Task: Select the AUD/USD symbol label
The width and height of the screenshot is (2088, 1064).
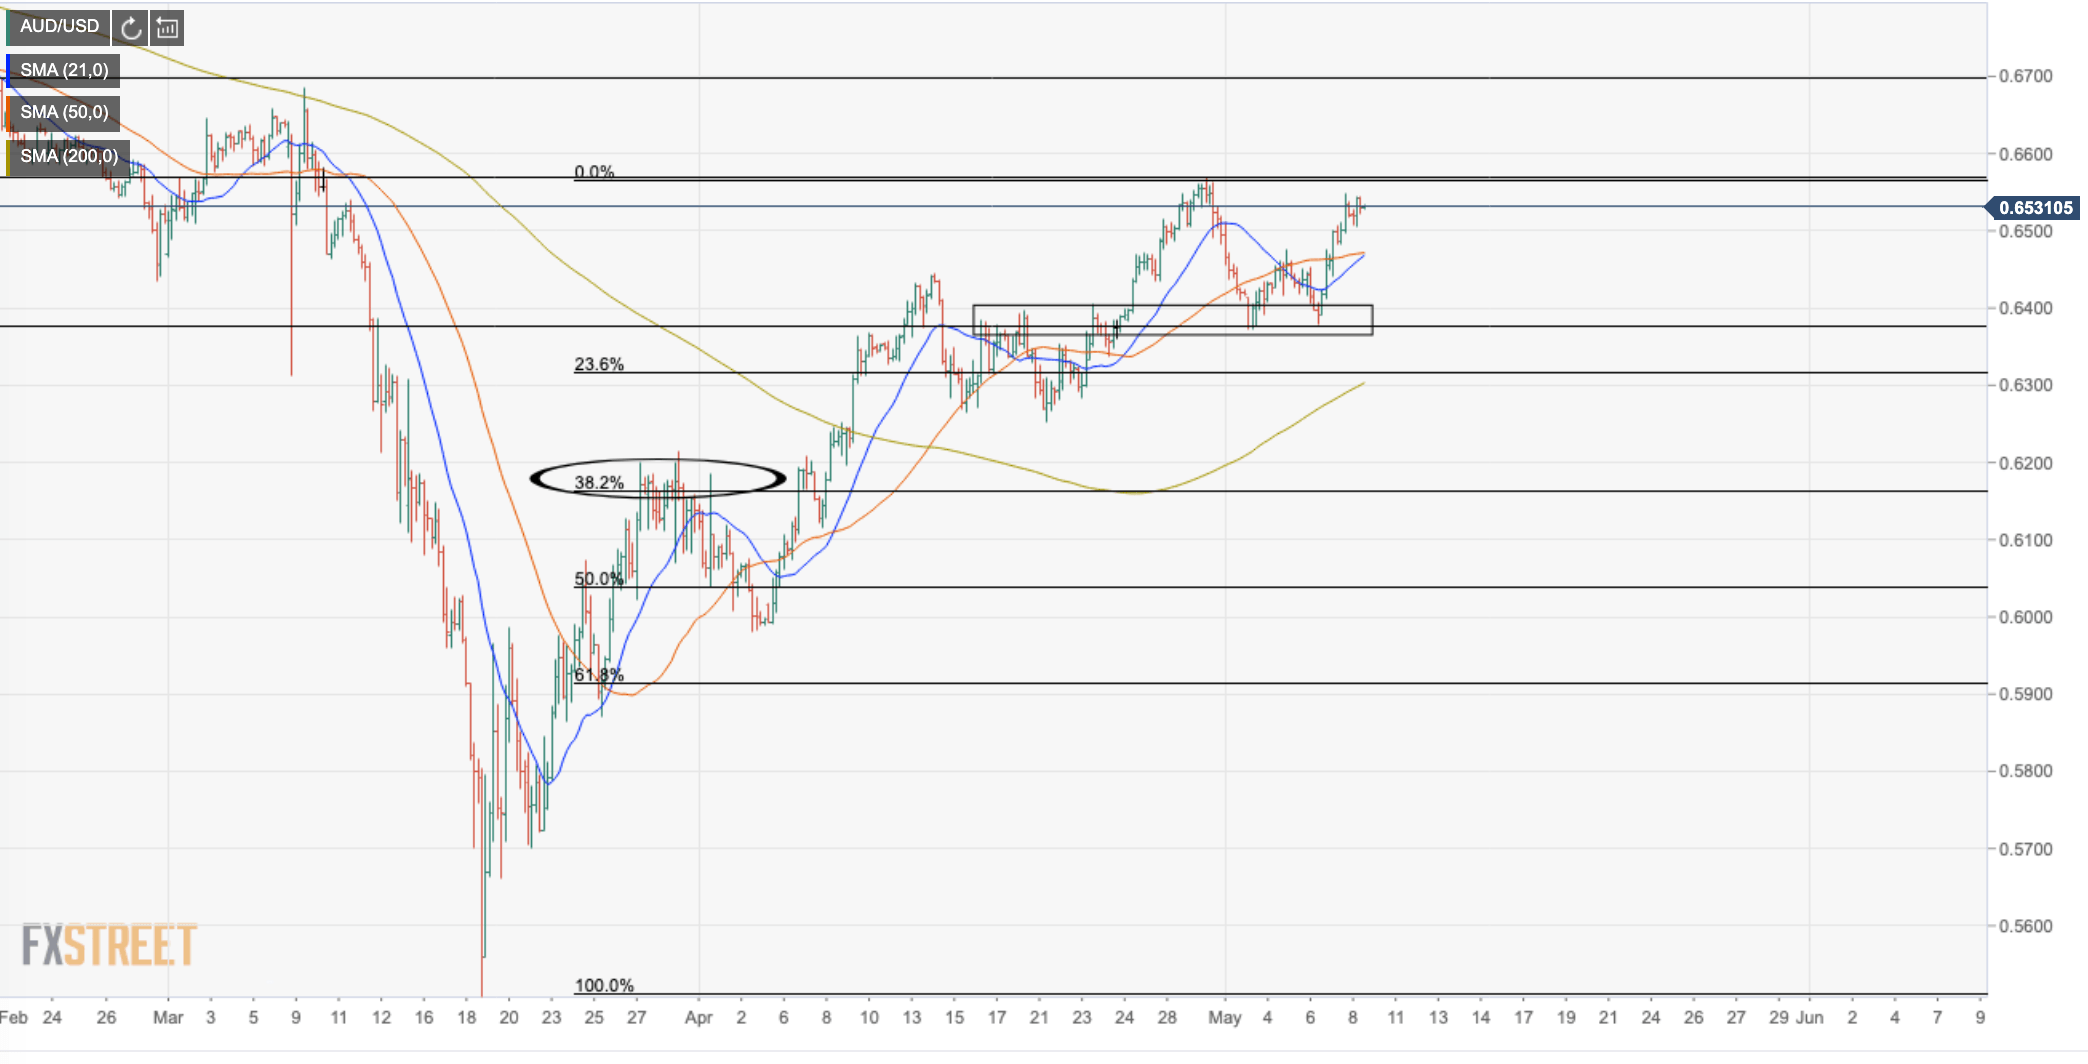Action: coord(59,26)
